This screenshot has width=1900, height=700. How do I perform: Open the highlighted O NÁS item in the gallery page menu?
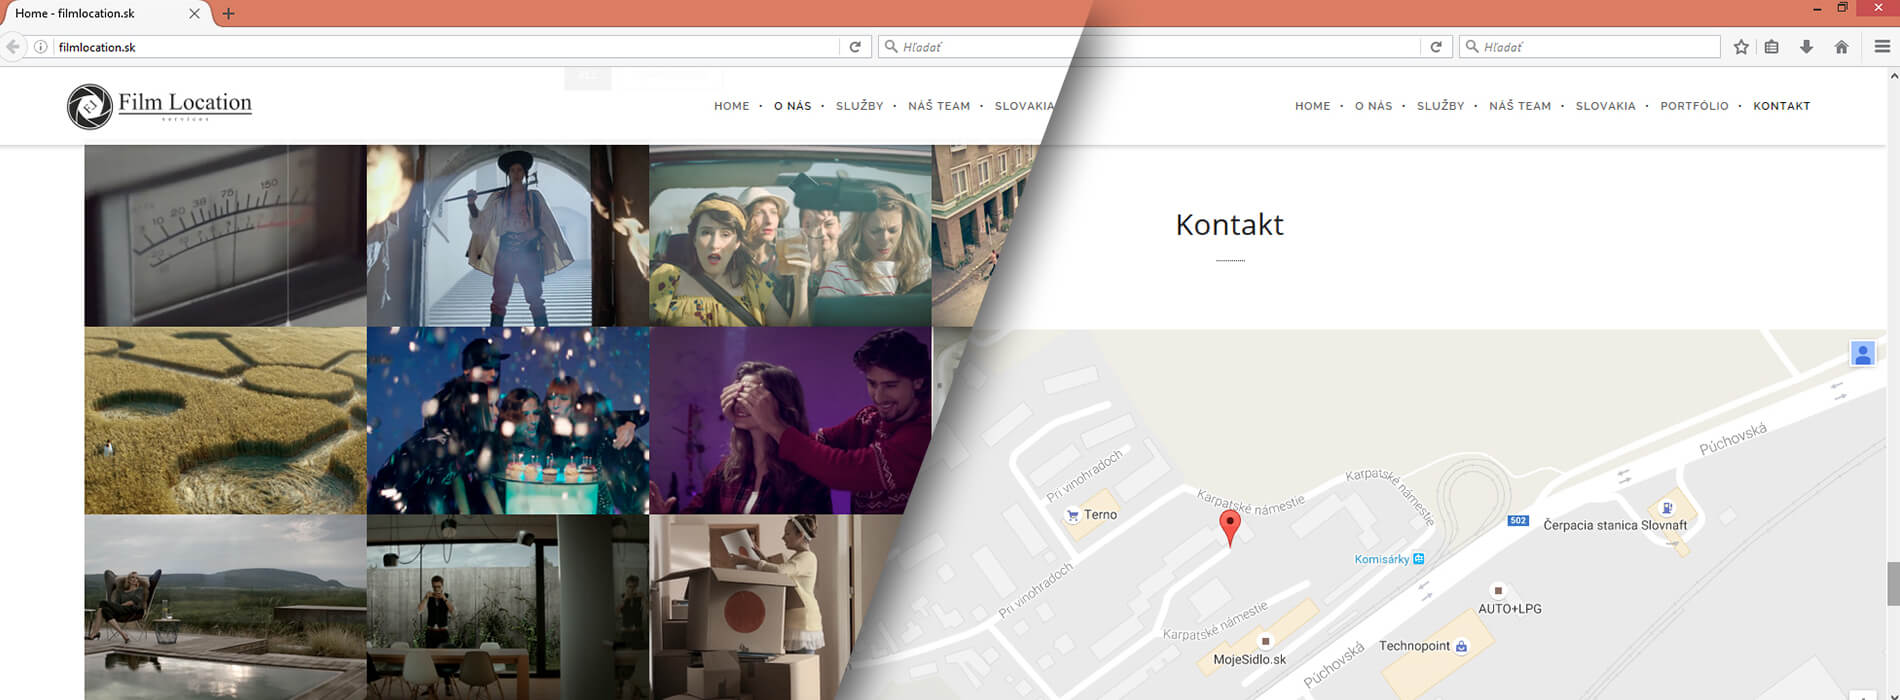click(792, 106)
